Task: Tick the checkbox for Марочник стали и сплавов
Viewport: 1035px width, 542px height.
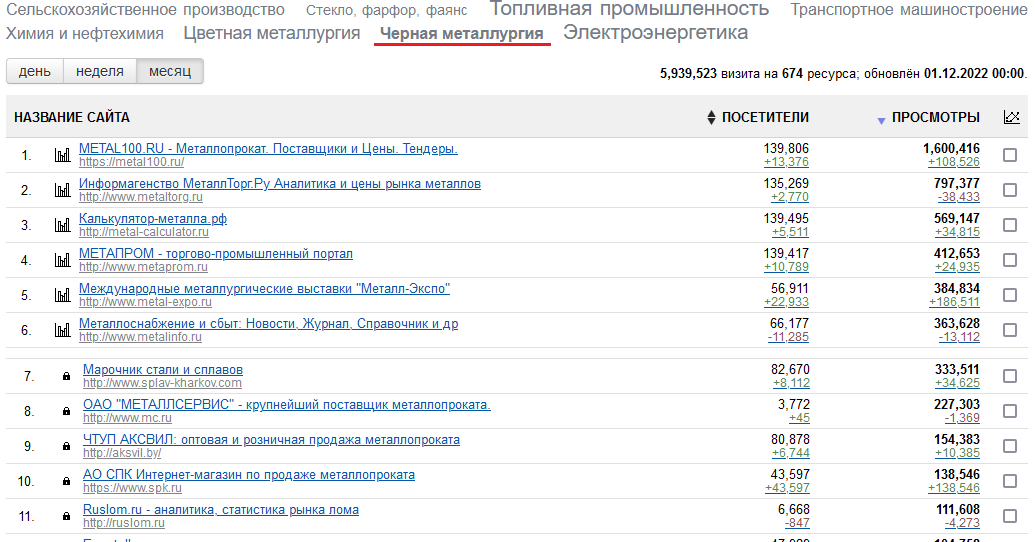Action: point(1009,376)
